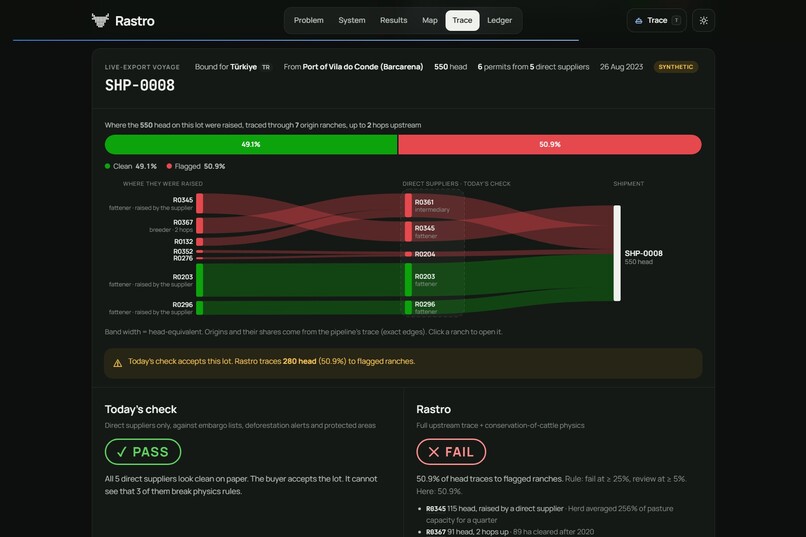Click the Flagged 50.9% legend dot
Screen dimensions: 806x537
[169, 166]
